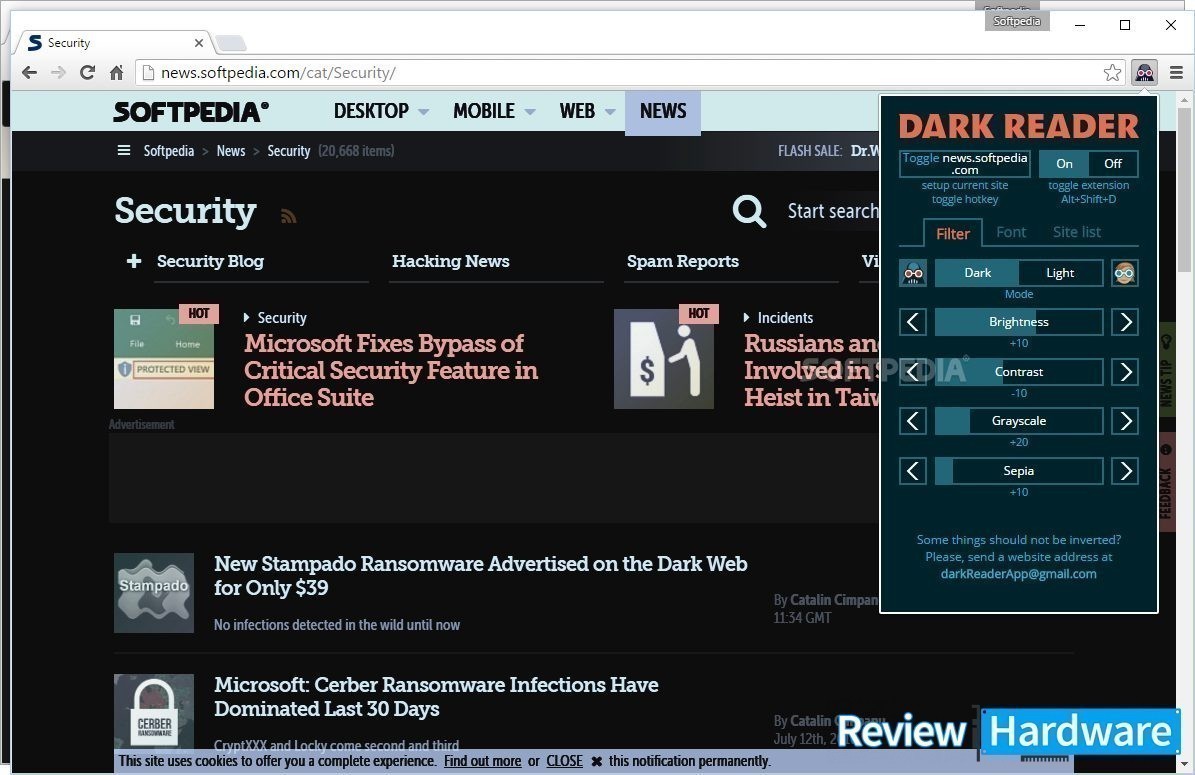Decrease Sepia with left arrow
1195x775 pixels.
pos(913,471)
